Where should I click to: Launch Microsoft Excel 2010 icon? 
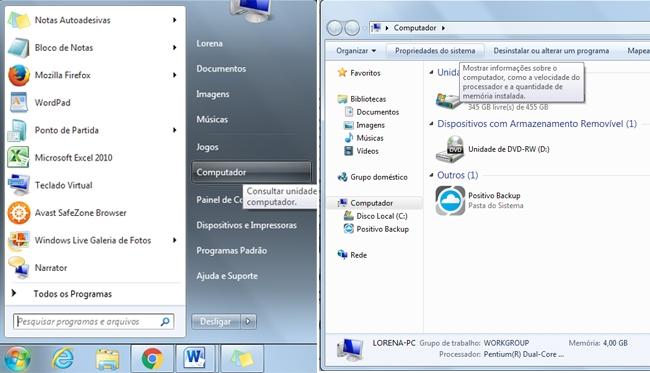pos(18,157)
